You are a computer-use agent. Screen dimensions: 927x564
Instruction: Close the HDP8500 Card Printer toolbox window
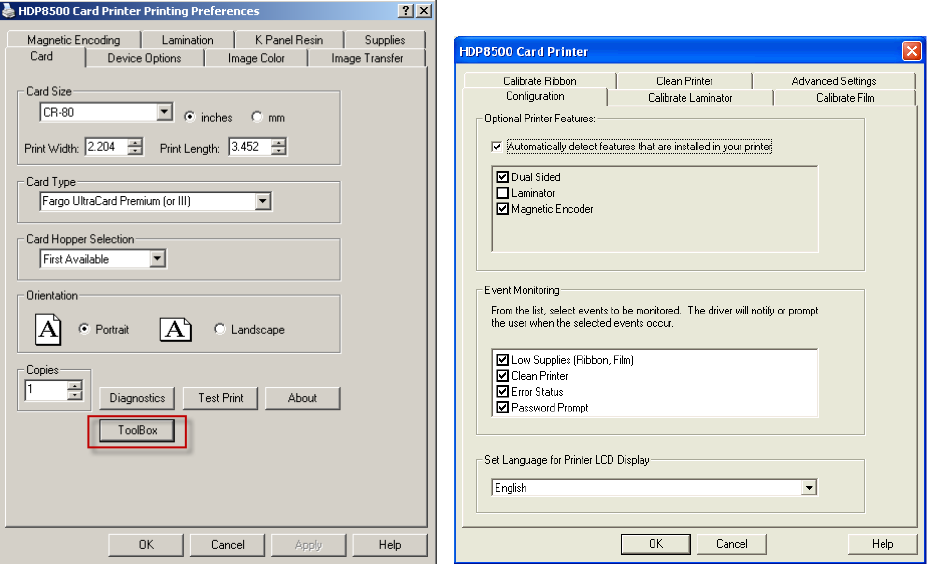912,51
